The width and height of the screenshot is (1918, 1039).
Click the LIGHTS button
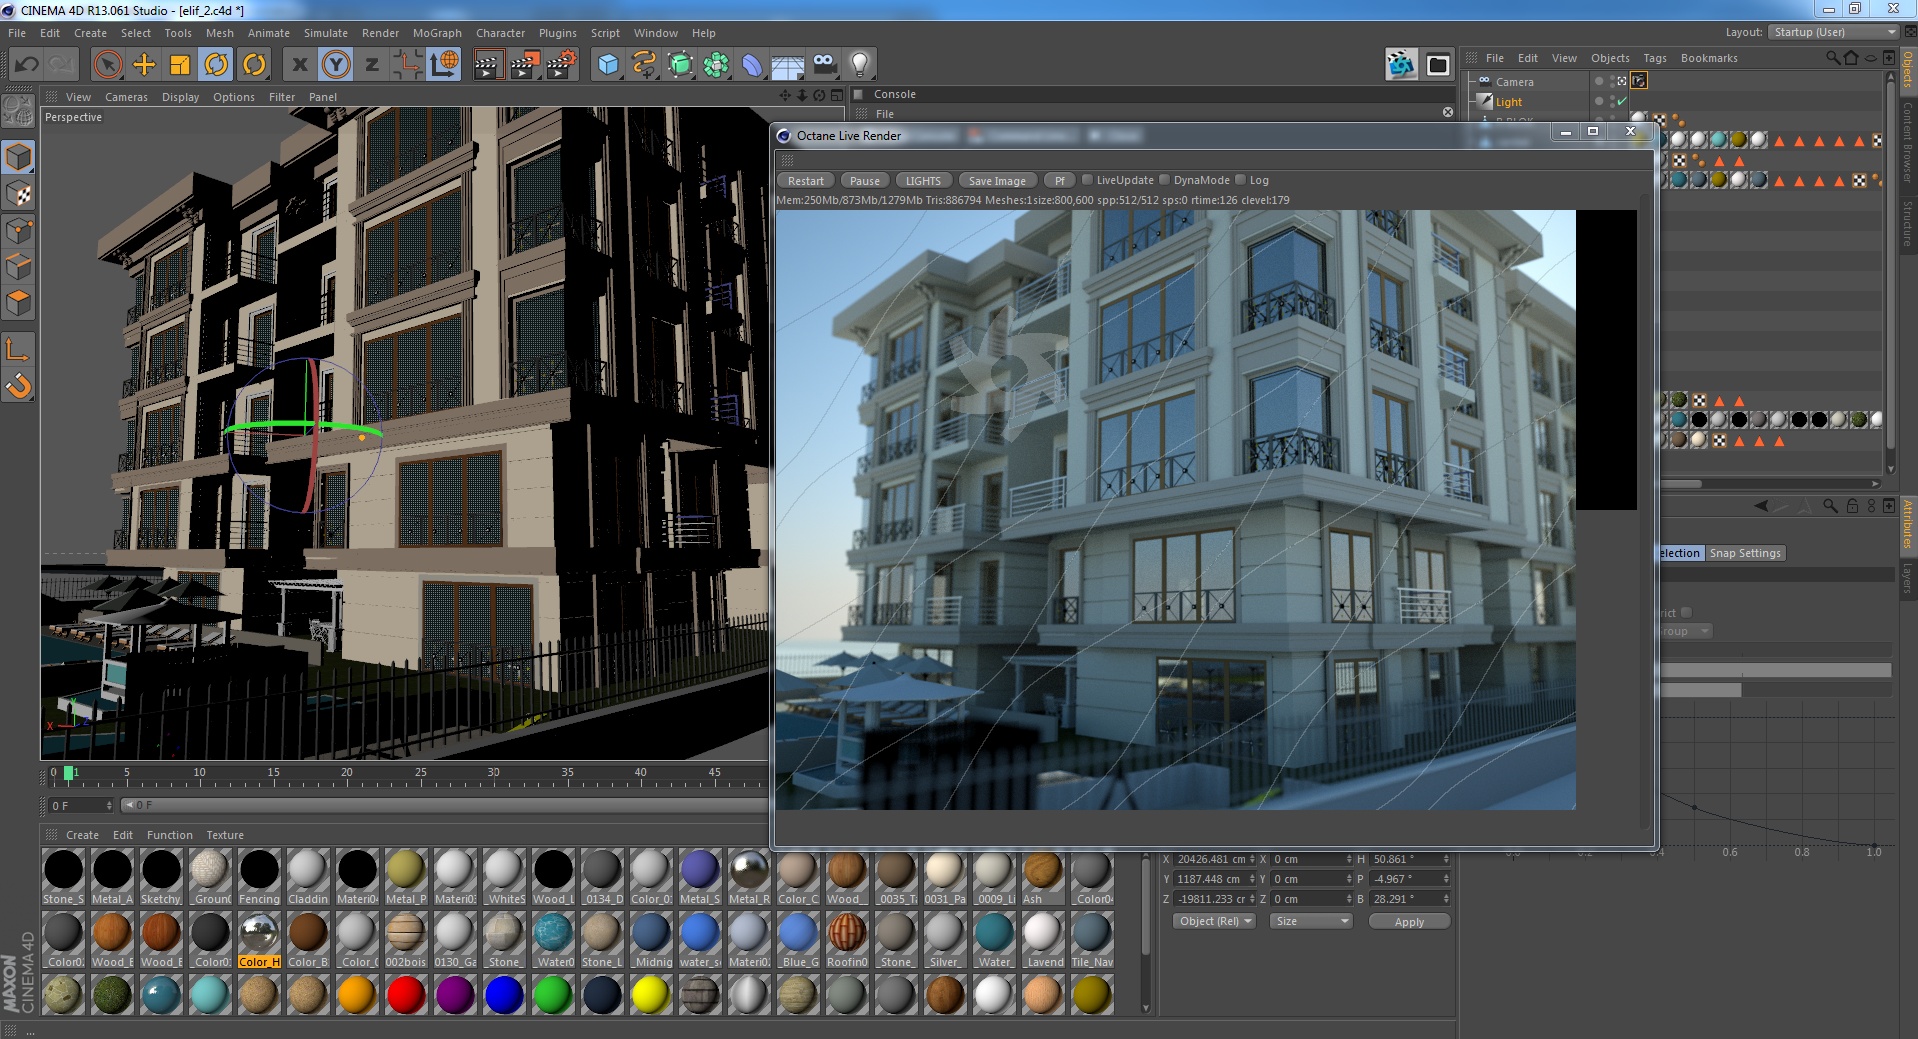pyautogui.click(x=922, y=181)
